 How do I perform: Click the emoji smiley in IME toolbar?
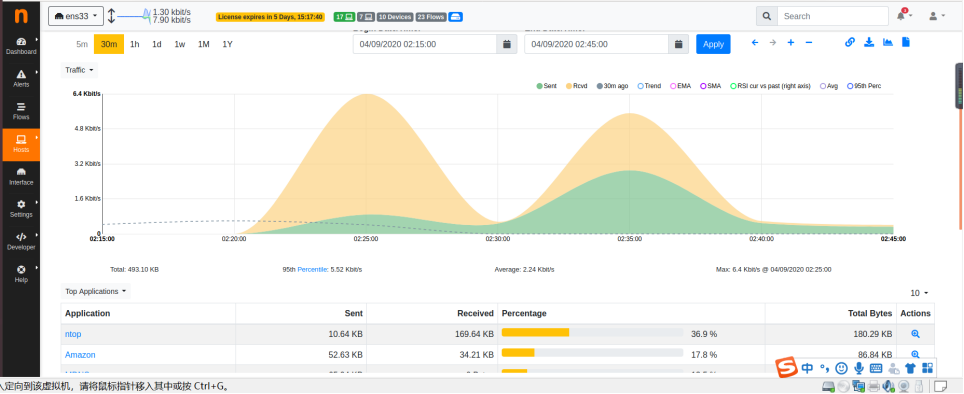tap(842, 368)
